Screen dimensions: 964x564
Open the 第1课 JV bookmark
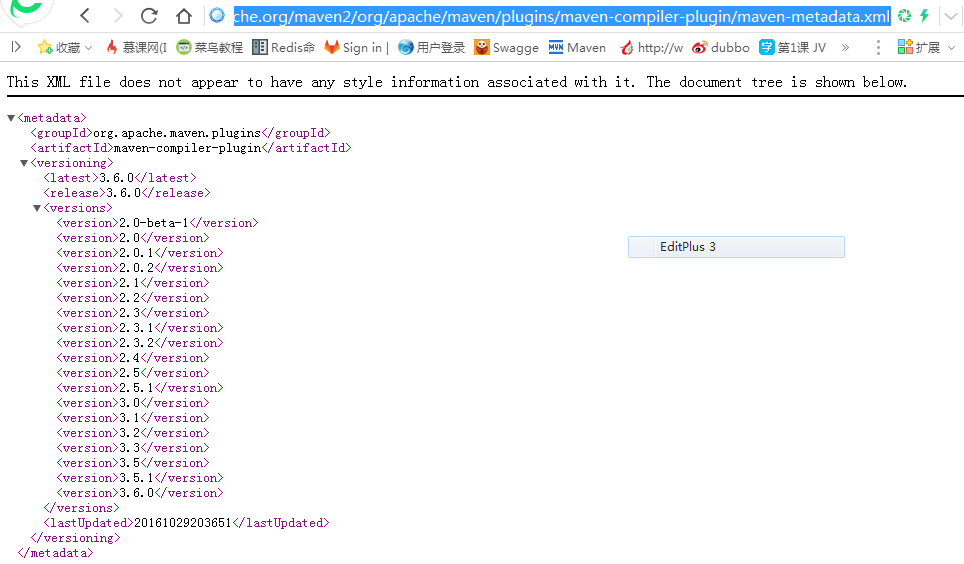pyautogui.click(x=792, y=47)
